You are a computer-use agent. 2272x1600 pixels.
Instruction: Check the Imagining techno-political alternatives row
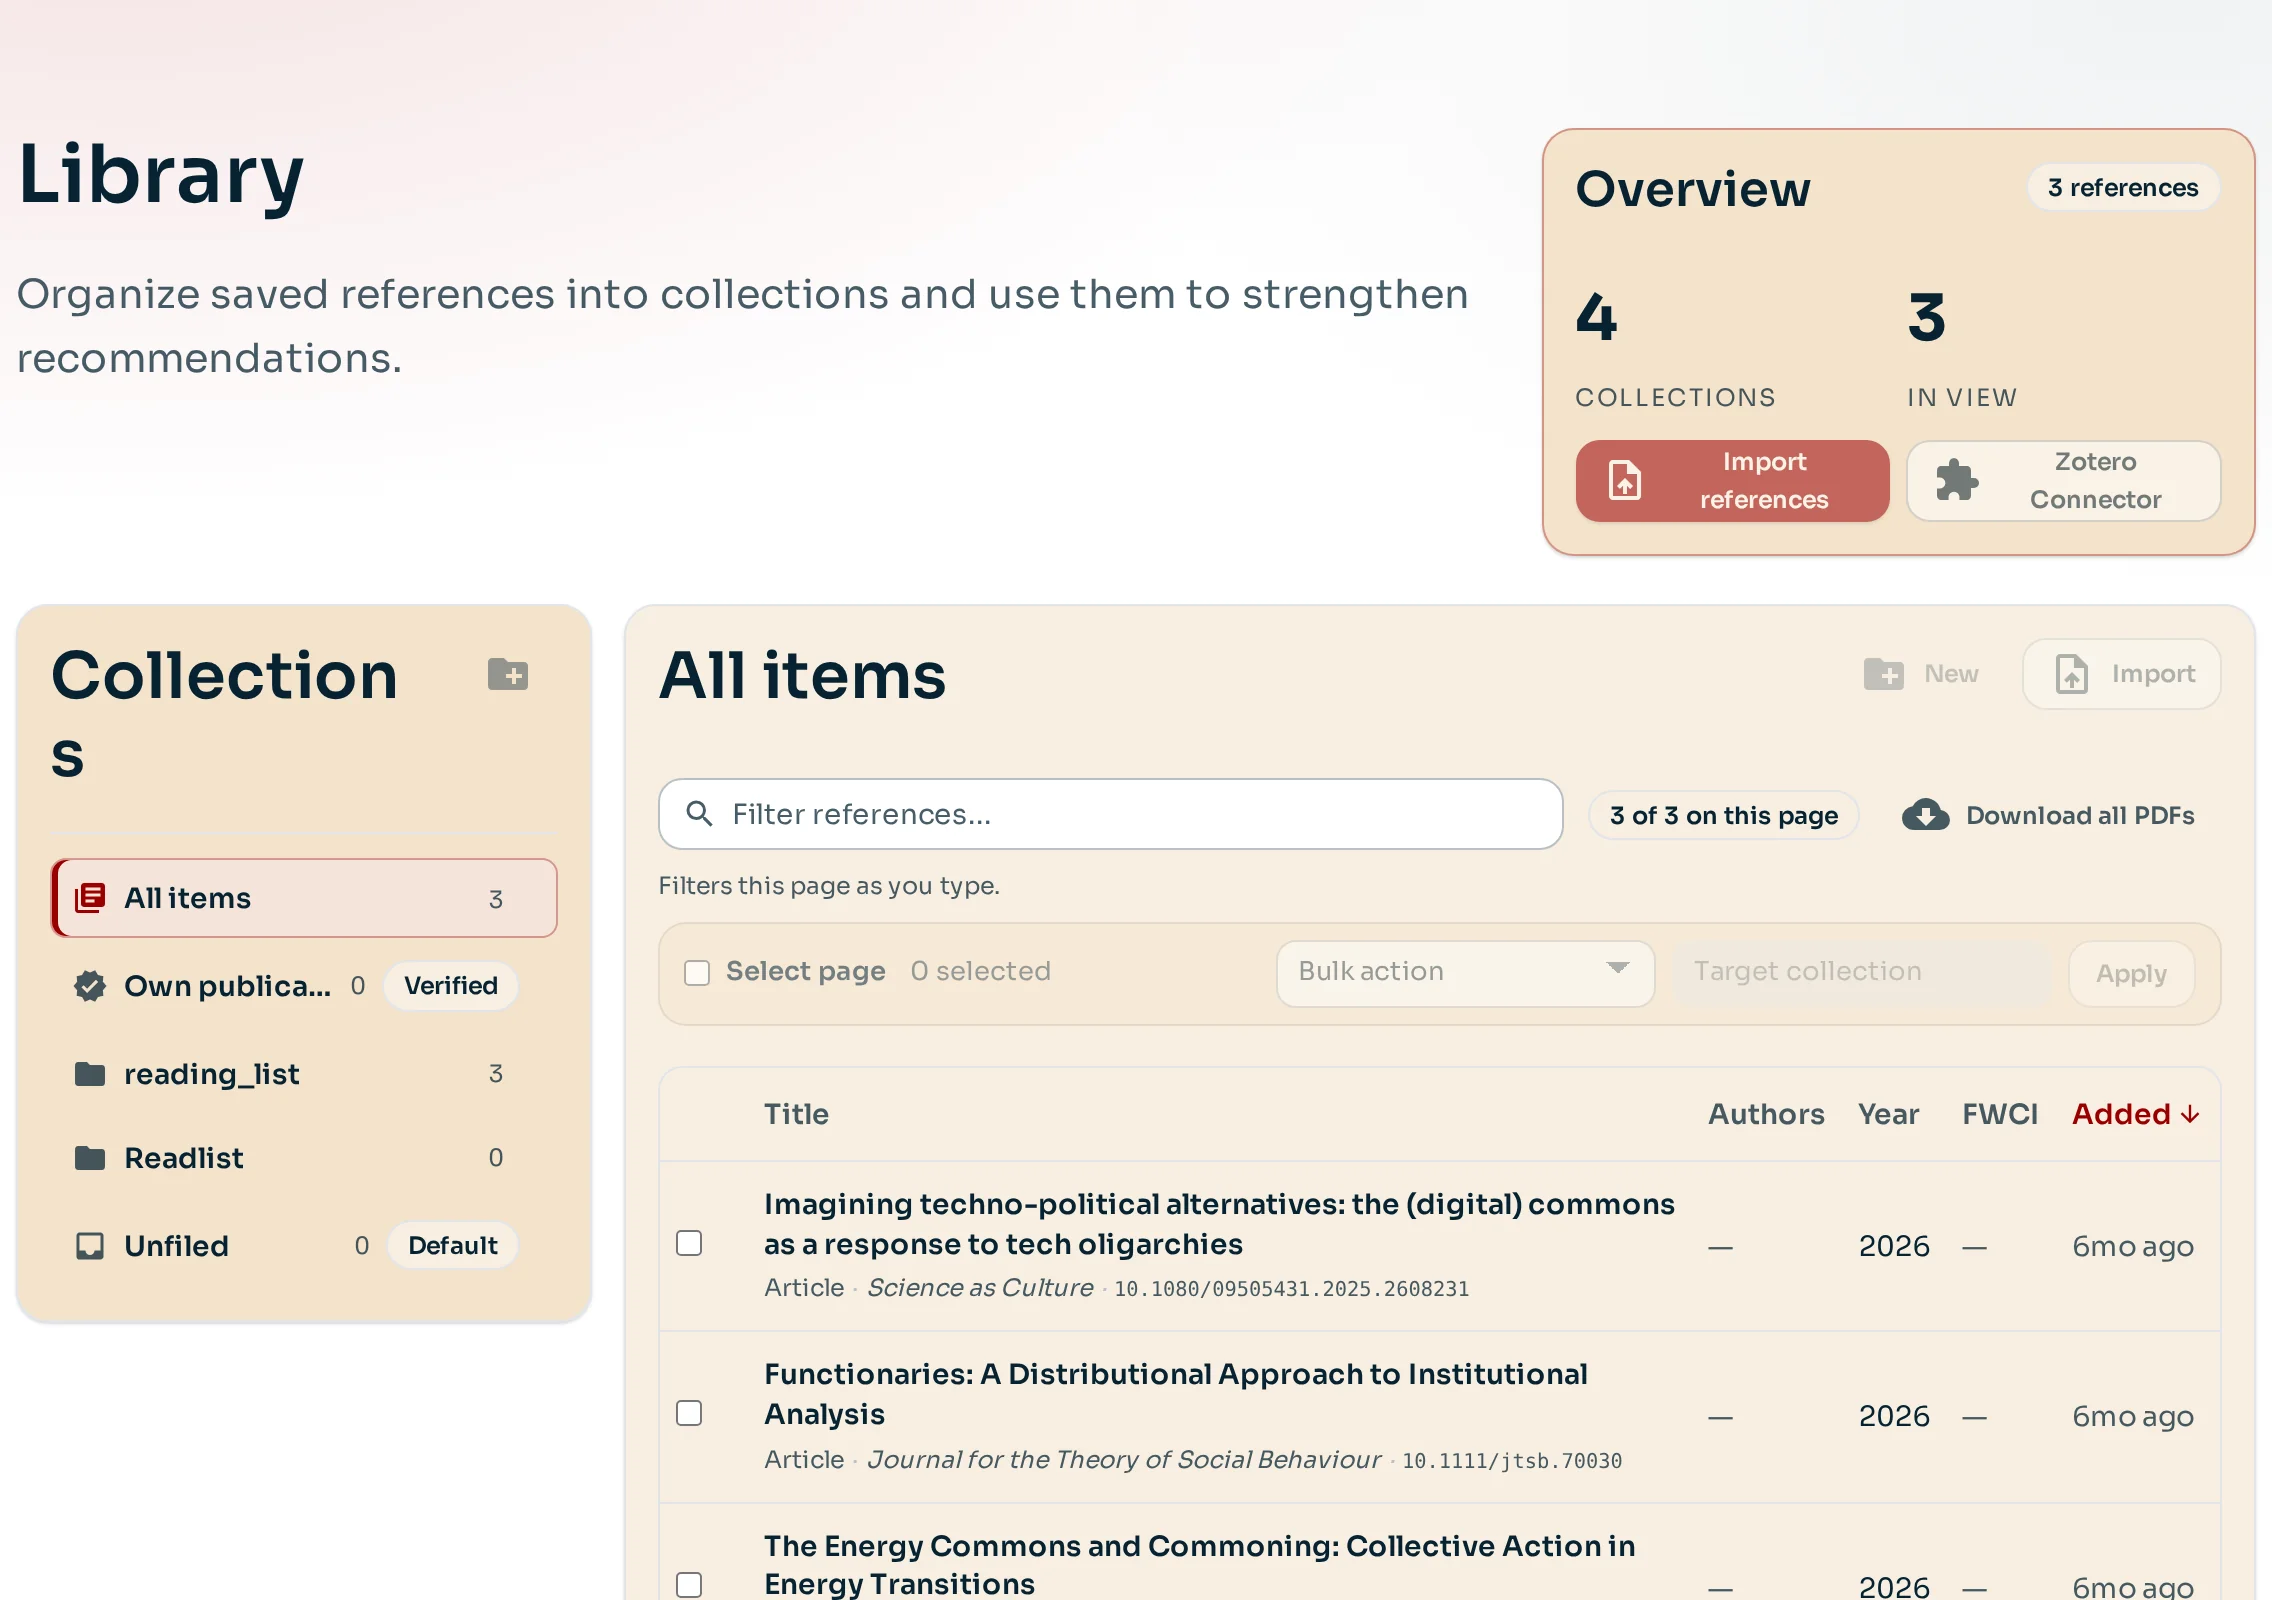(689, 1243)
